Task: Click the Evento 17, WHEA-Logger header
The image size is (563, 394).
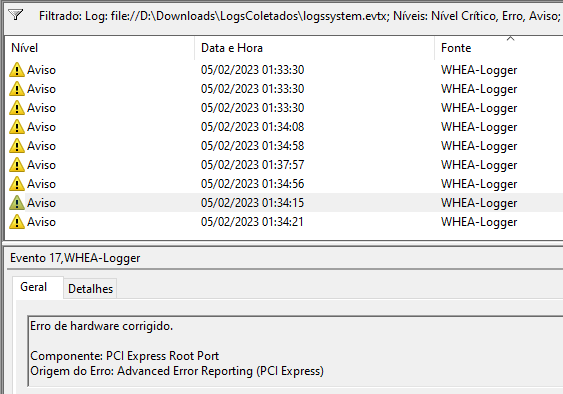Action: 75,258
